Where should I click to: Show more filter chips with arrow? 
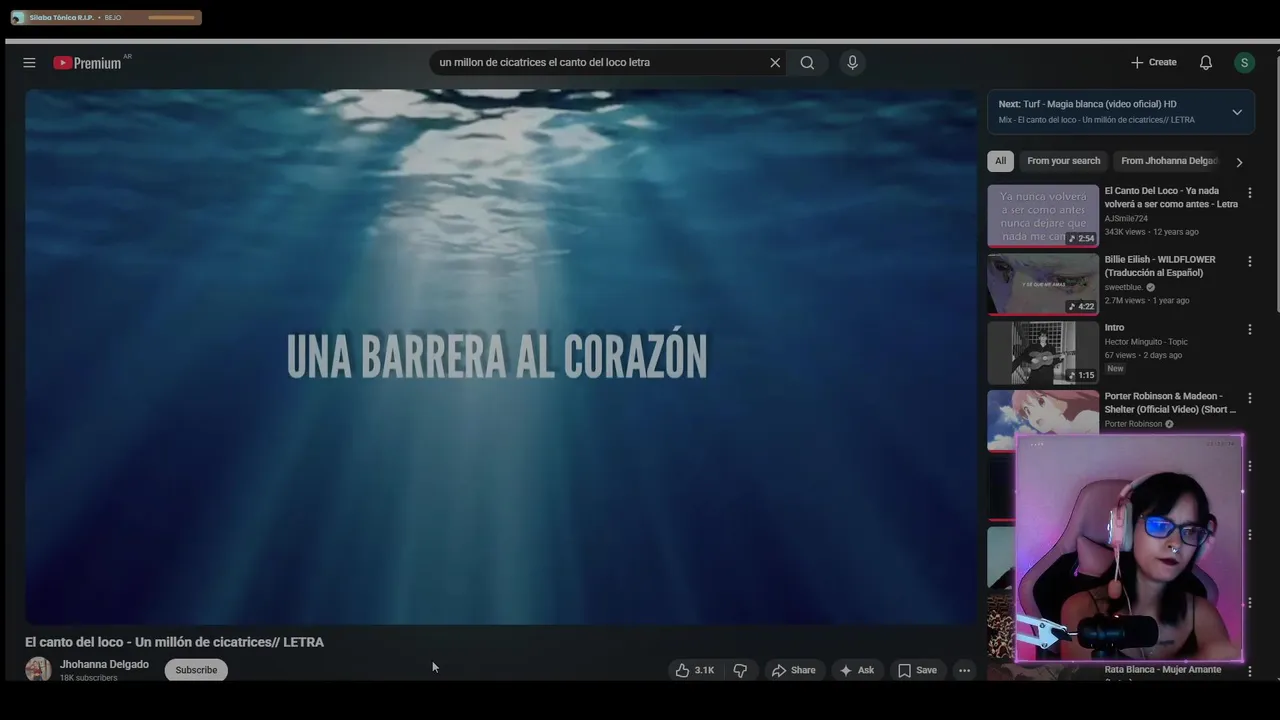coord(1239,162)
